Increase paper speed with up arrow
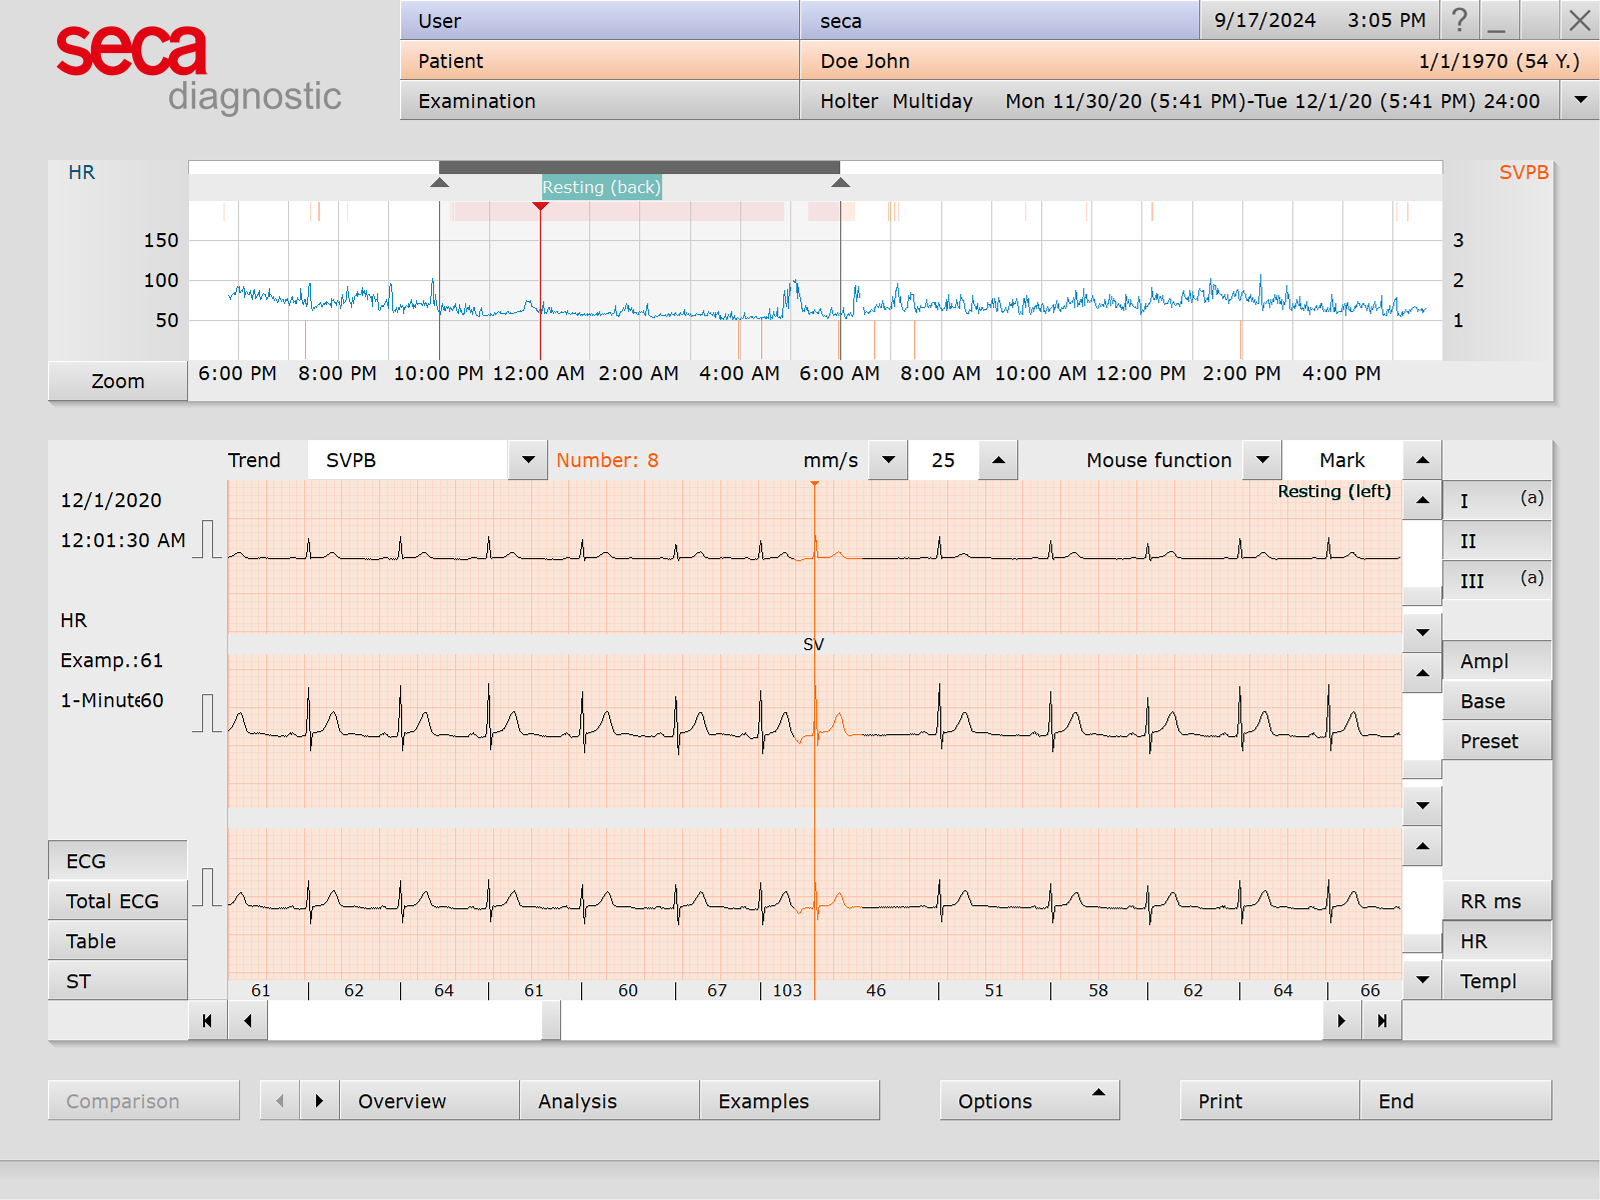1600x1200 pixels. 998,460
